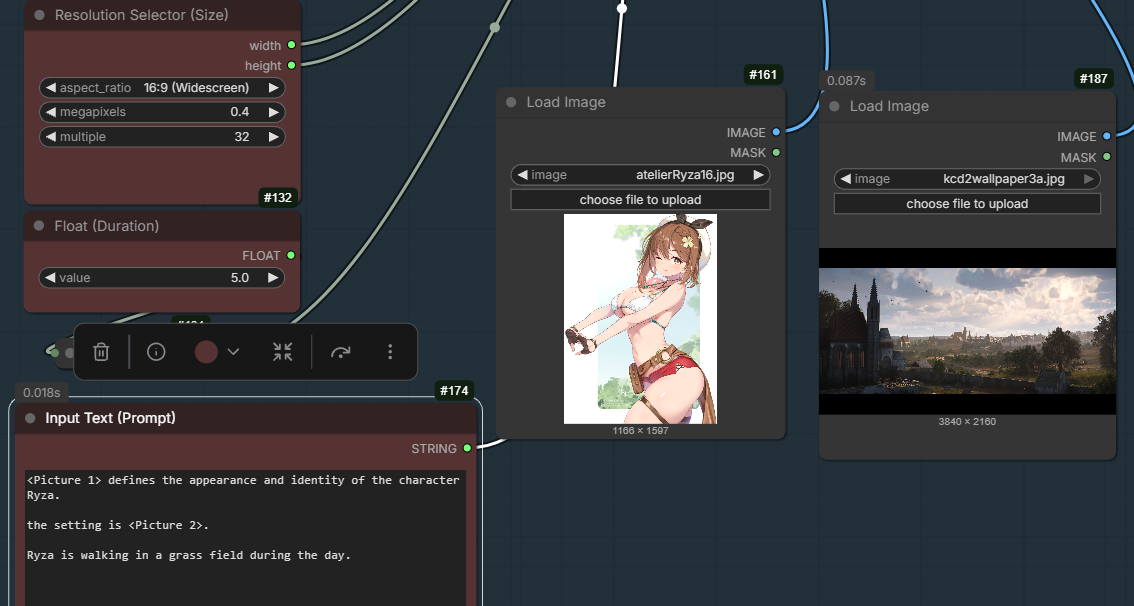Increase multiple value with right arrow
Viewport: 1134px width, 606px height.
[x=273, y=137]
